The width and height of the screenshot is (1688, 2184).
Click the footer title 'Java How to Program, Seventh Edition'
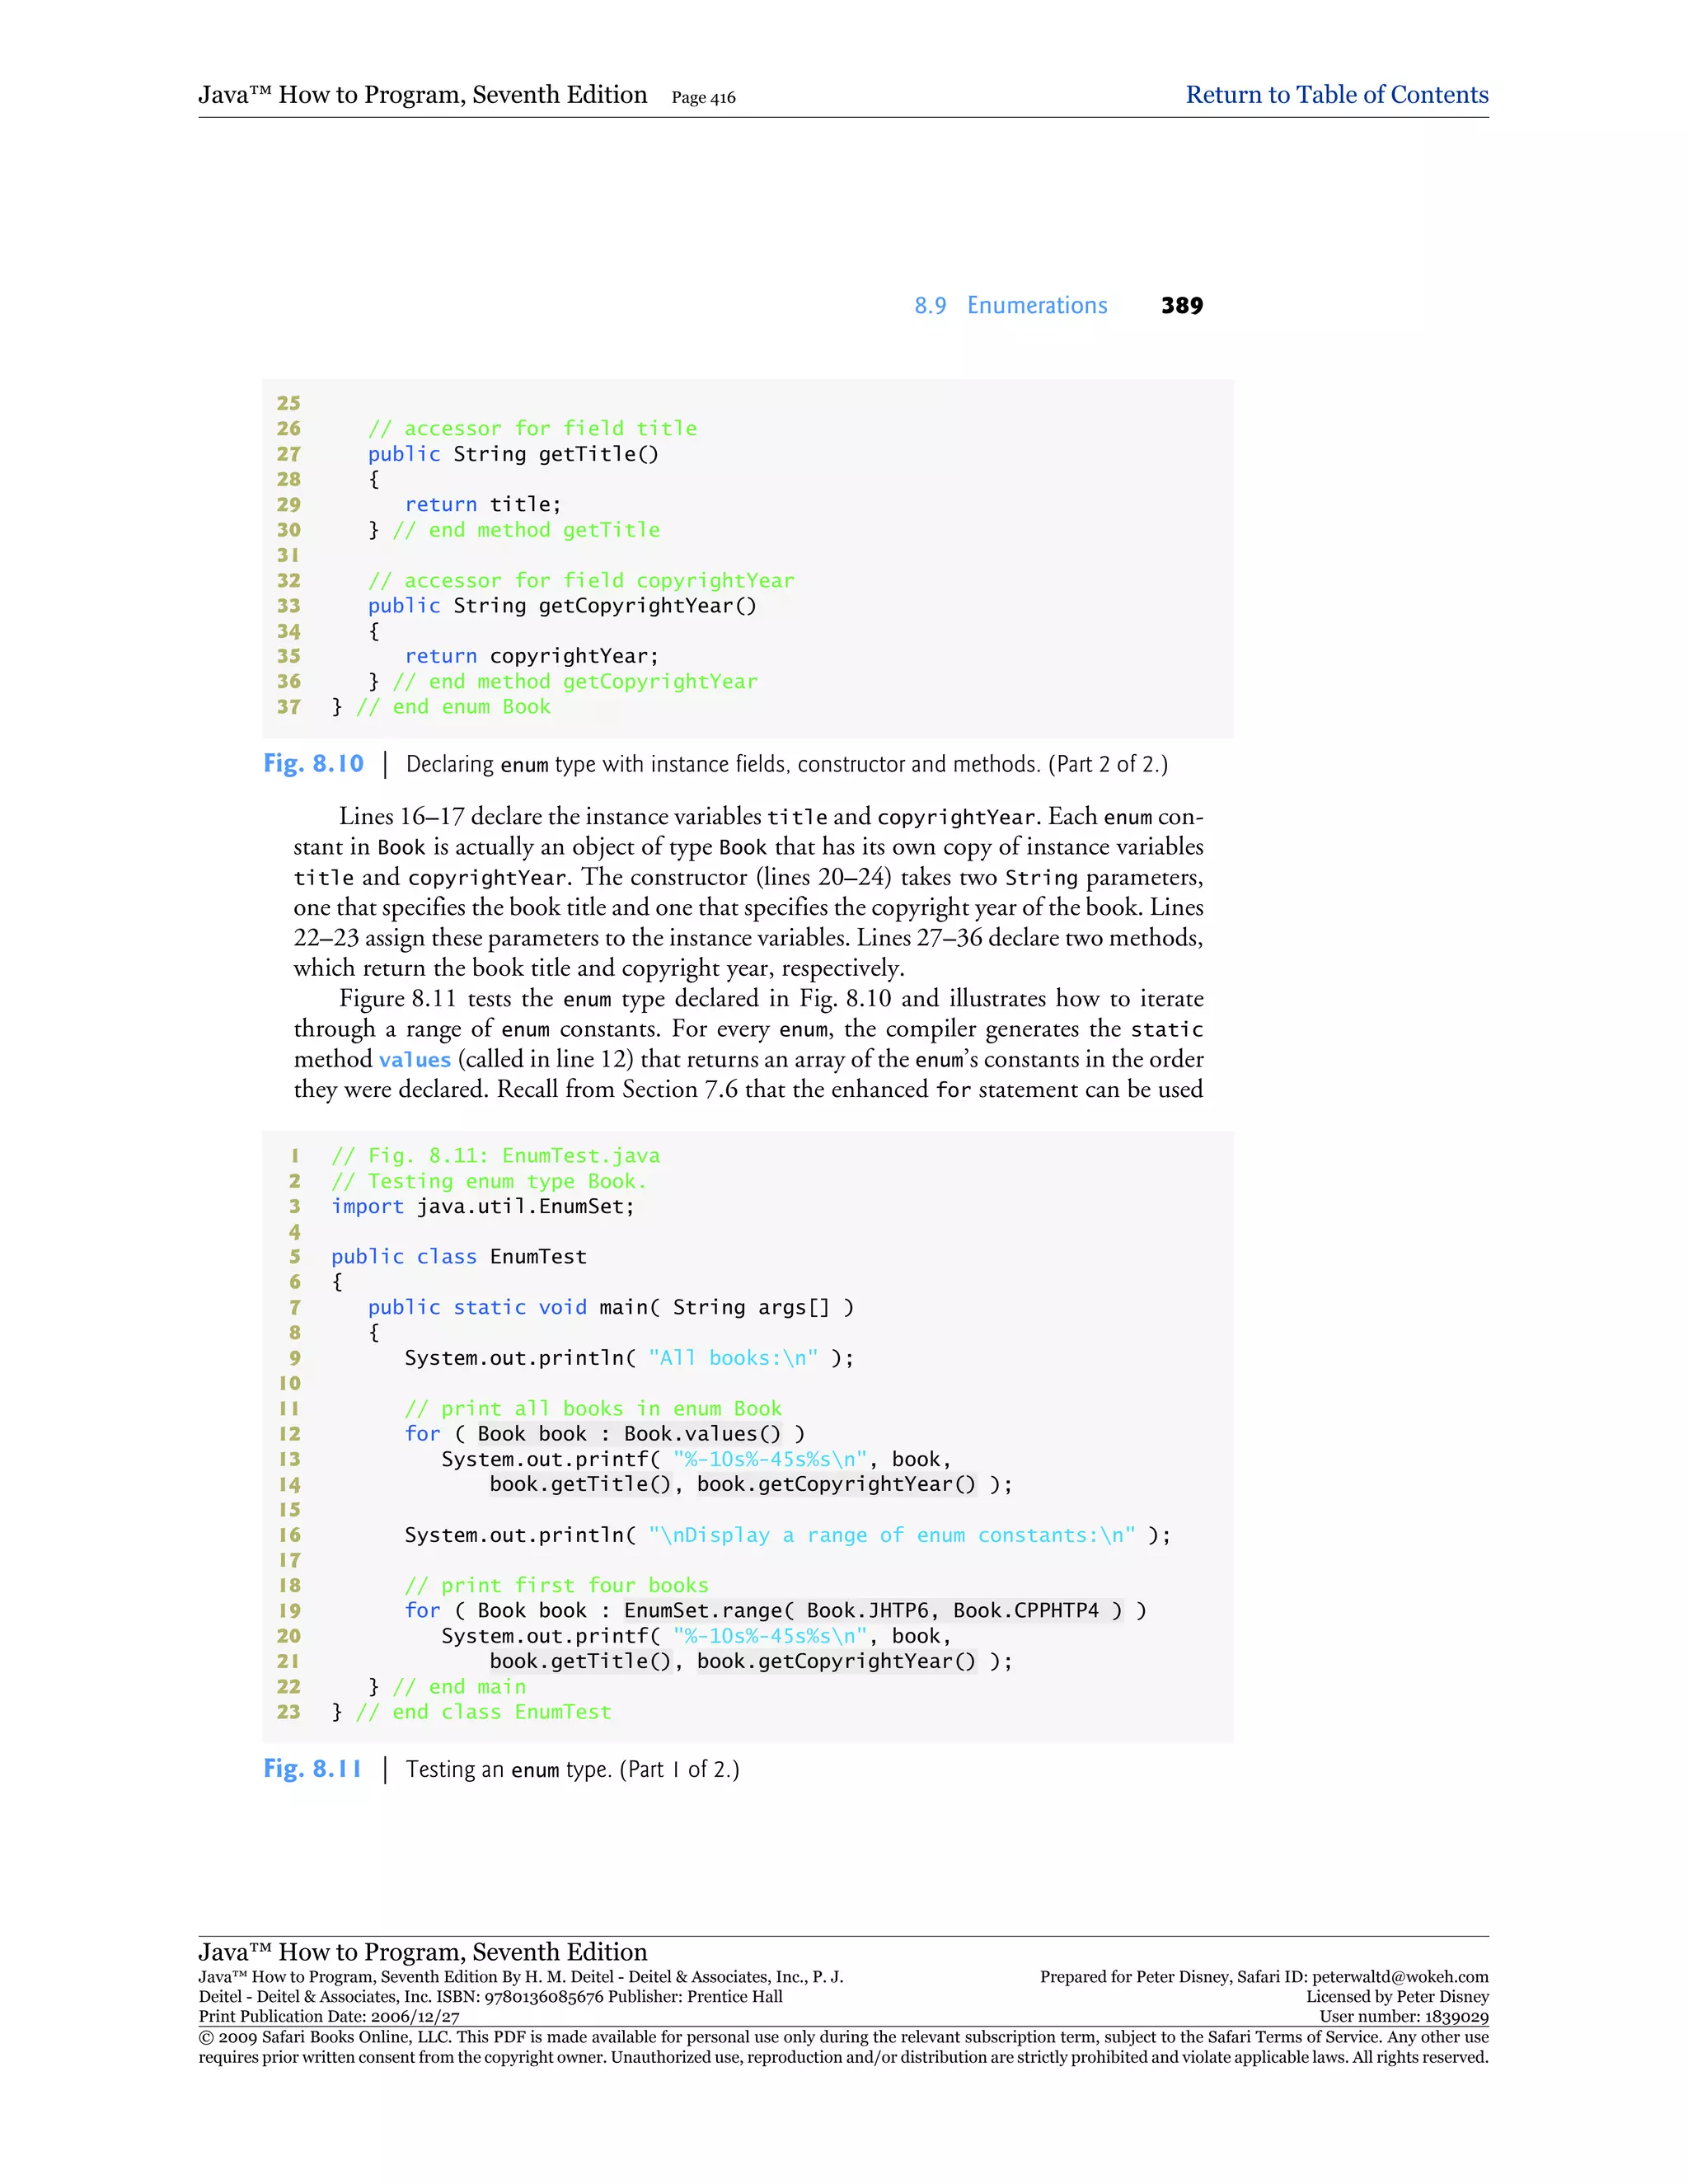(422, 1952)
